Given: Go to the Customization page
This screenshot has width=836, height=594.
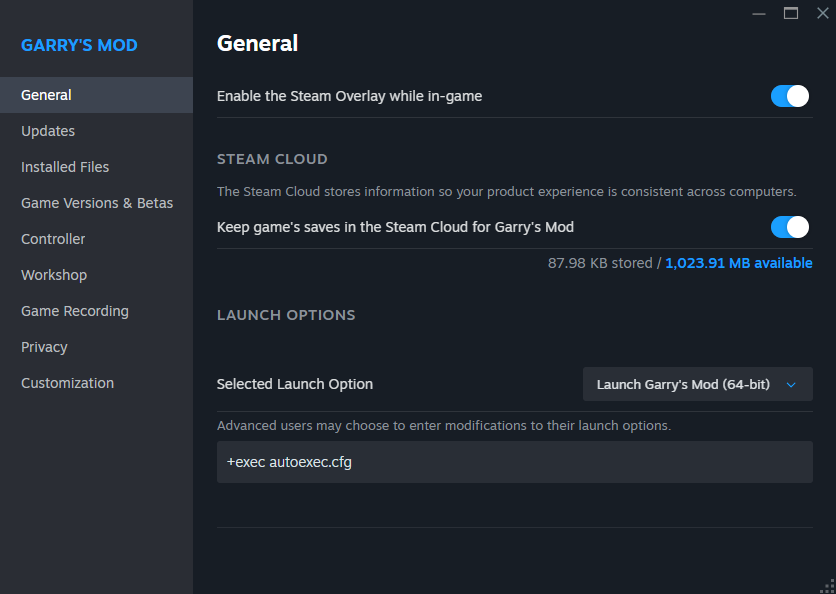Looking at the screenshot, I should coord(67,383).
